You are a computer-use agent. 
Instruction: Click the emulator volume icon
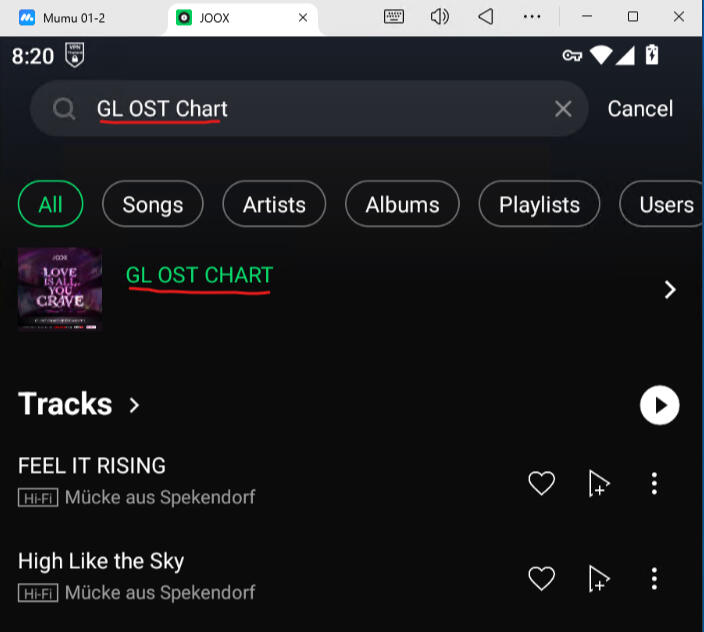440,17
